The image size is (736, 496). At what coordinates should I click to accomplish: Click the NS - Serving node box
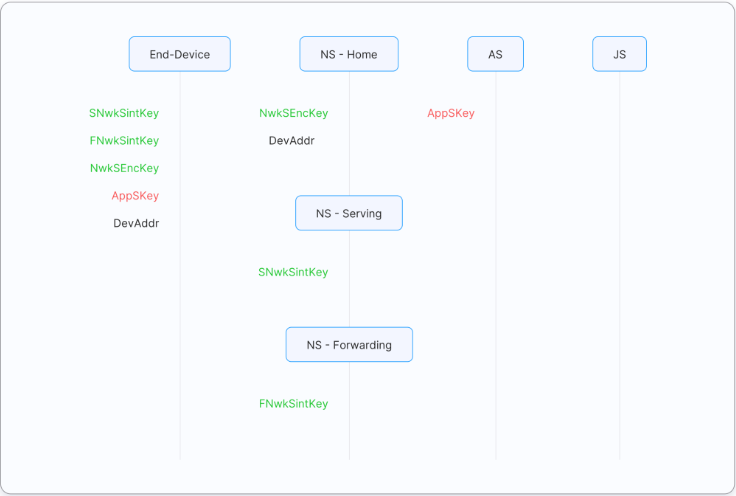(349, 213)
